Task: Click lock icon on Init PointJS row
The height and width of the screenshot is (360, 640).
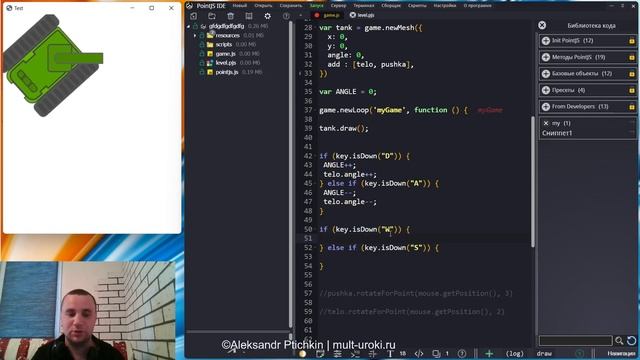Action: click(x=632, y=41)
